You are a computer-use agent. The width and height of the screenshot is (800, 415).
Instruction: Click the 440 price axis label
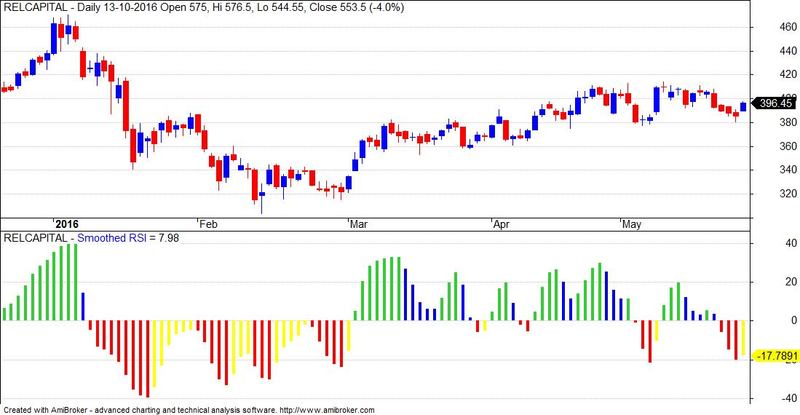click(786, 51)
